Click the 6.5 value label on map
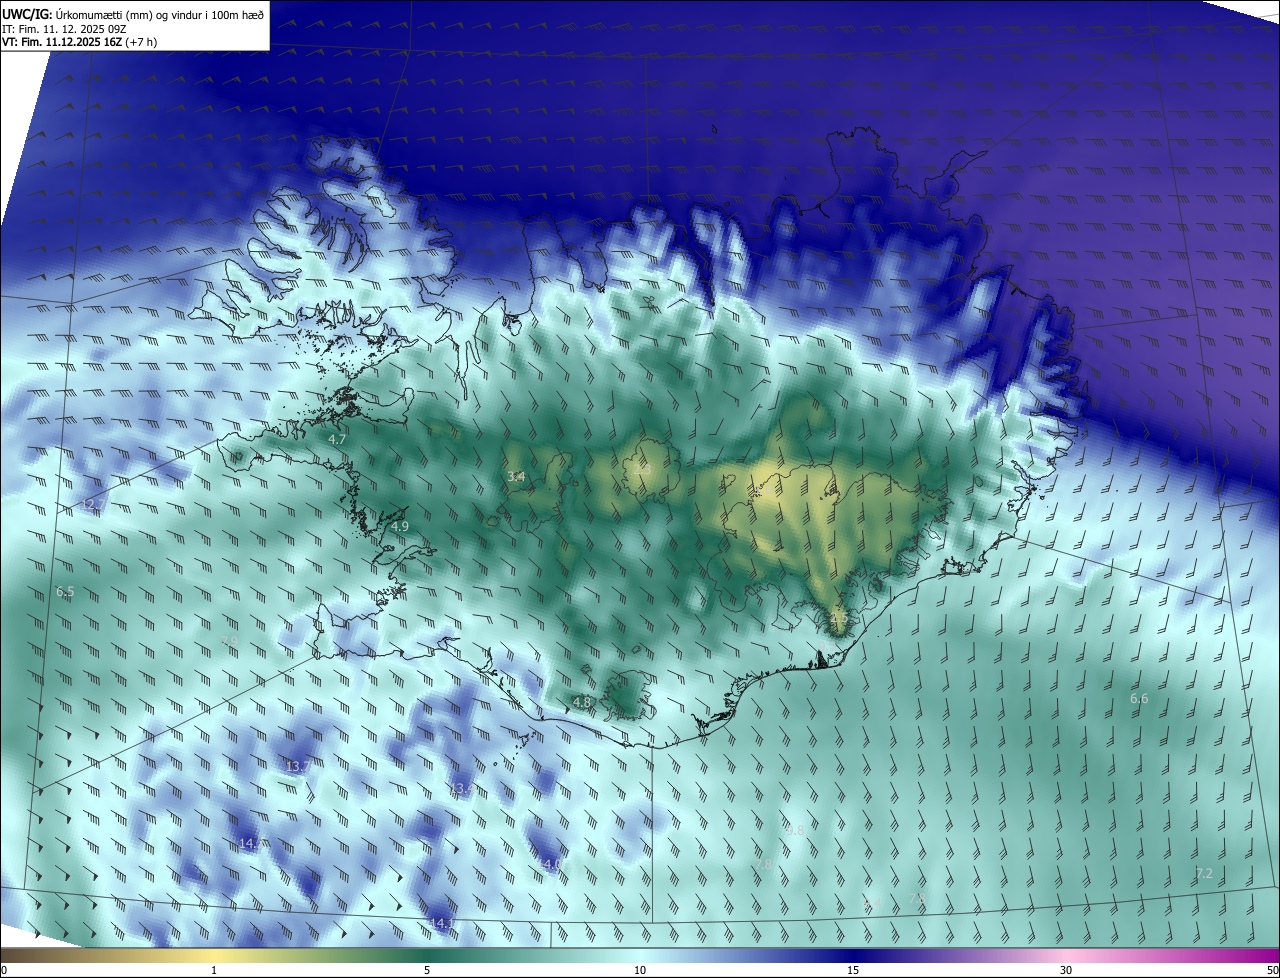 coord(65,592)
